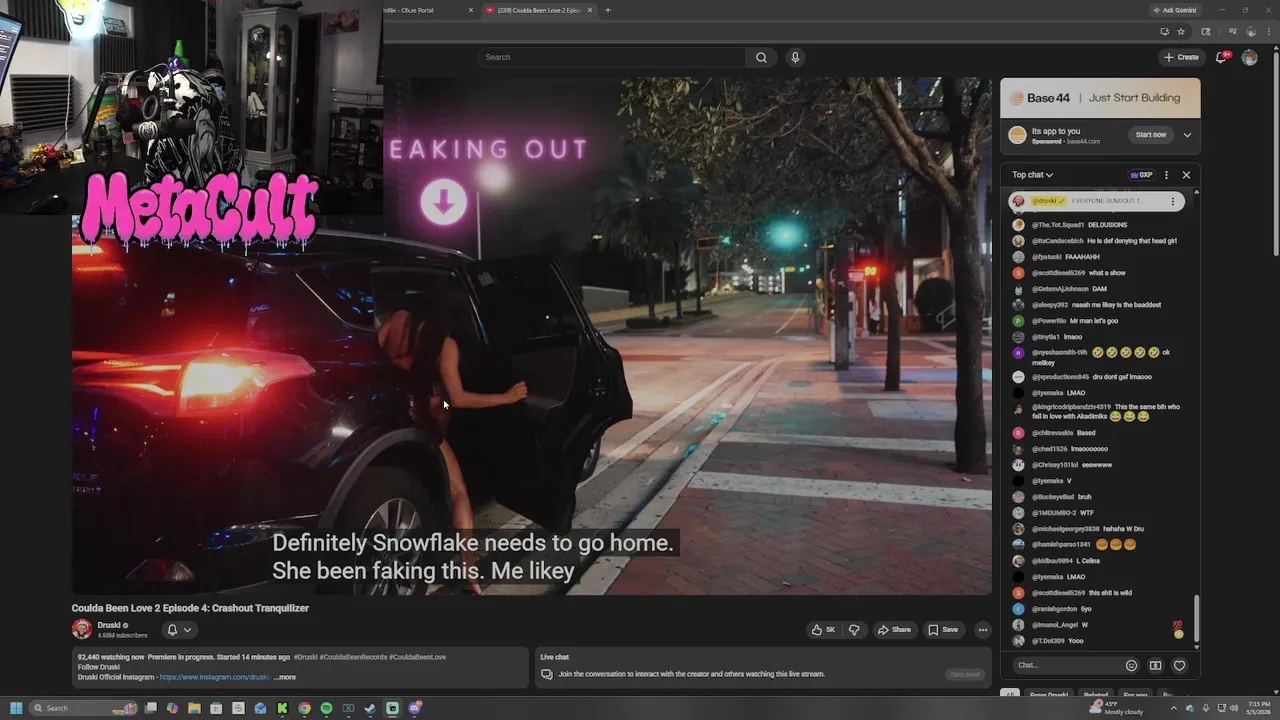This screenshot has width=1280, height=720.
Task: Click the Druski channel name
Action: (109, 625)
